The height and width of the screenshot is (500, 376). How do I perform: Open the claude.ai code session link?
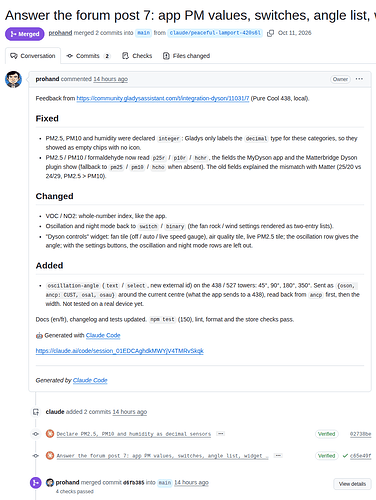click(119, 351)
